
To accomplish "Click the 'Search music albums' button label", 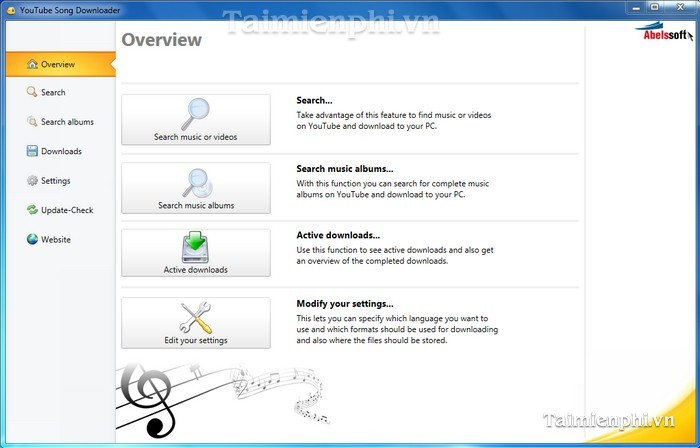I will [196, 205].
